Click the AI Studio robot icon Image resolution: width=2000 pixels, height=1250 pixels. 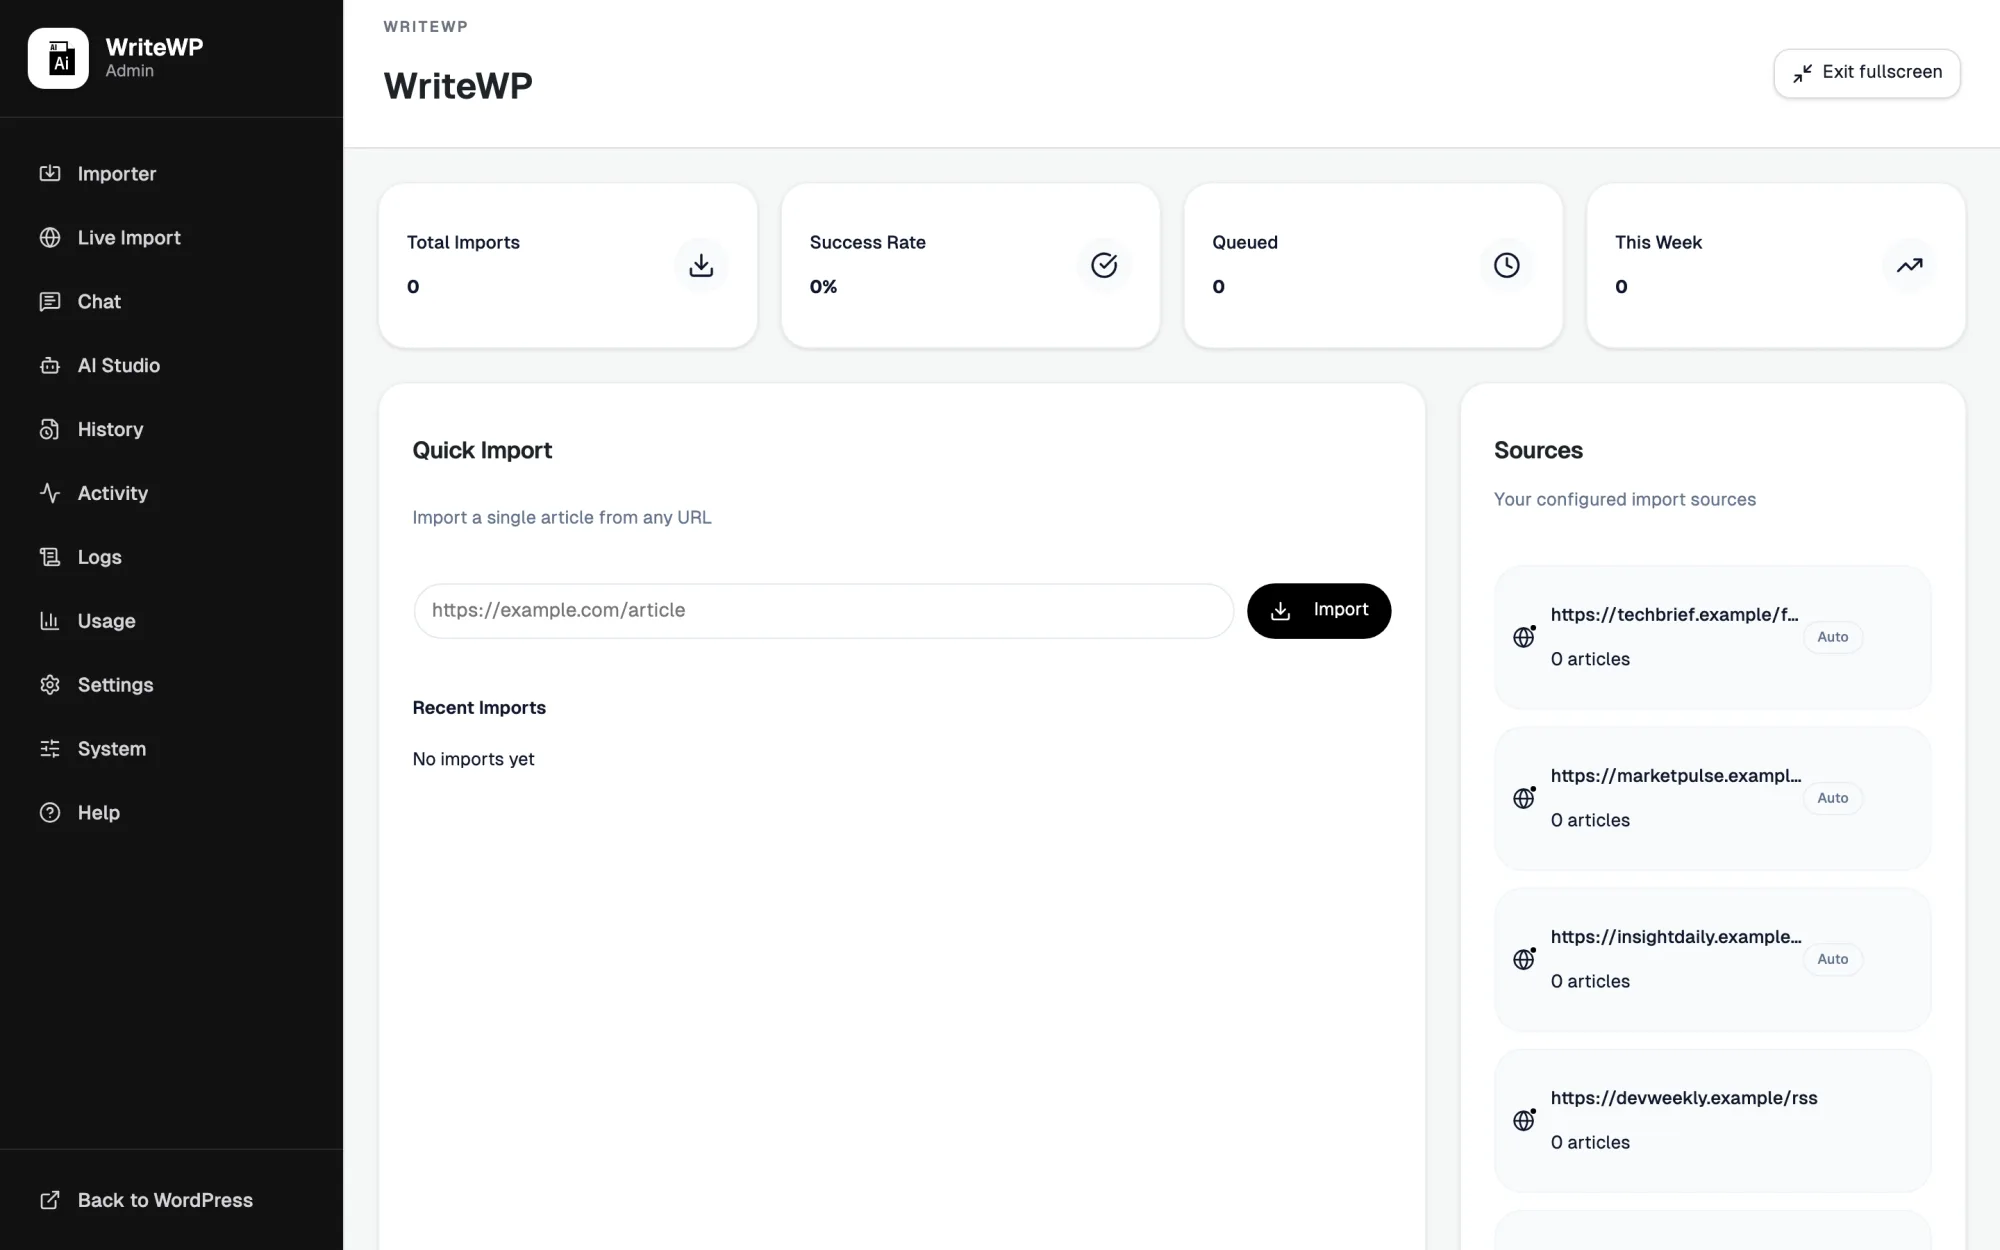(50, 365)
